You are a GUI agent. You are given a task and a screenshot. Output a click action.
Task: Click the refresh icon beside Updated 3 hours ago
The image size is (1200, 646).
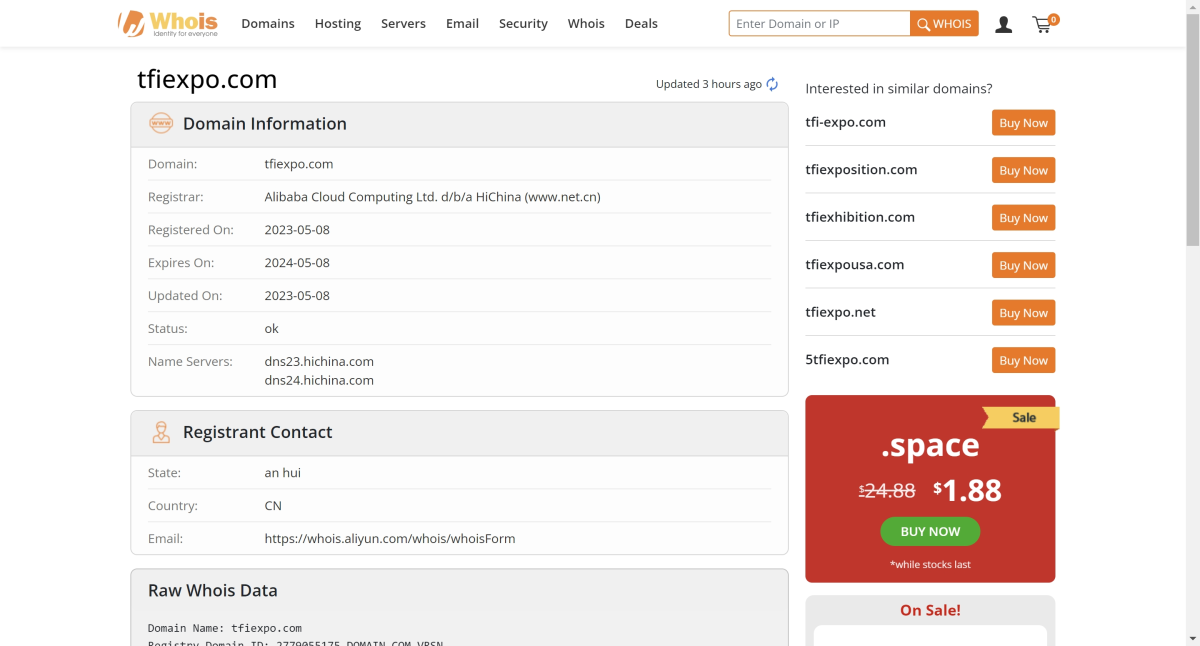pos(772,84)
